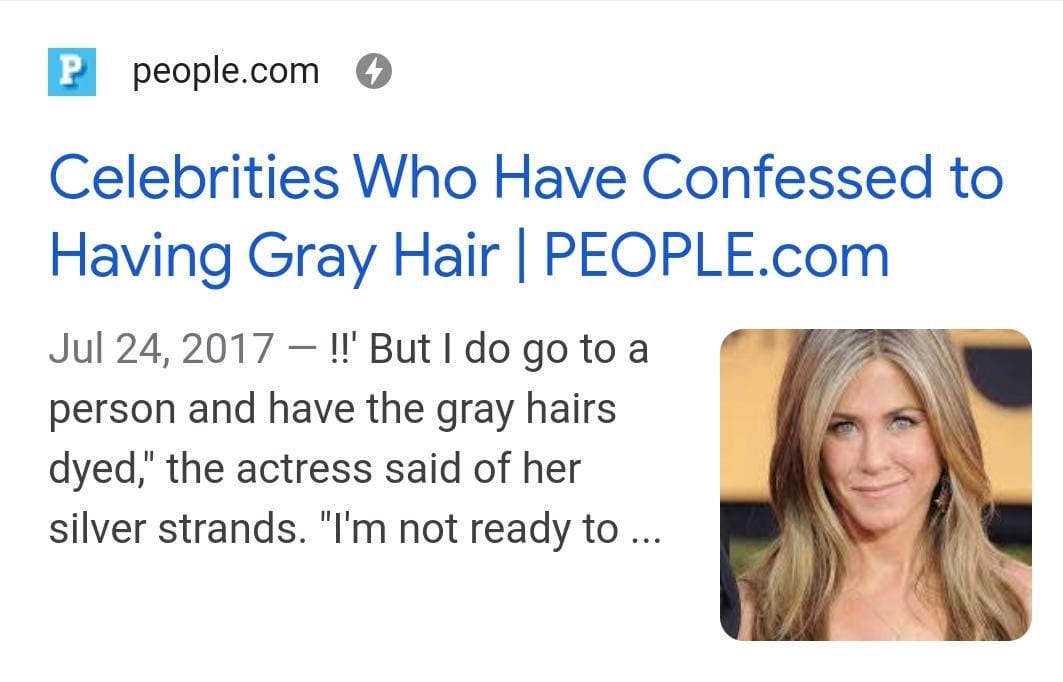Select the phrase 'the actress said of her'

[x=374, y=468]
